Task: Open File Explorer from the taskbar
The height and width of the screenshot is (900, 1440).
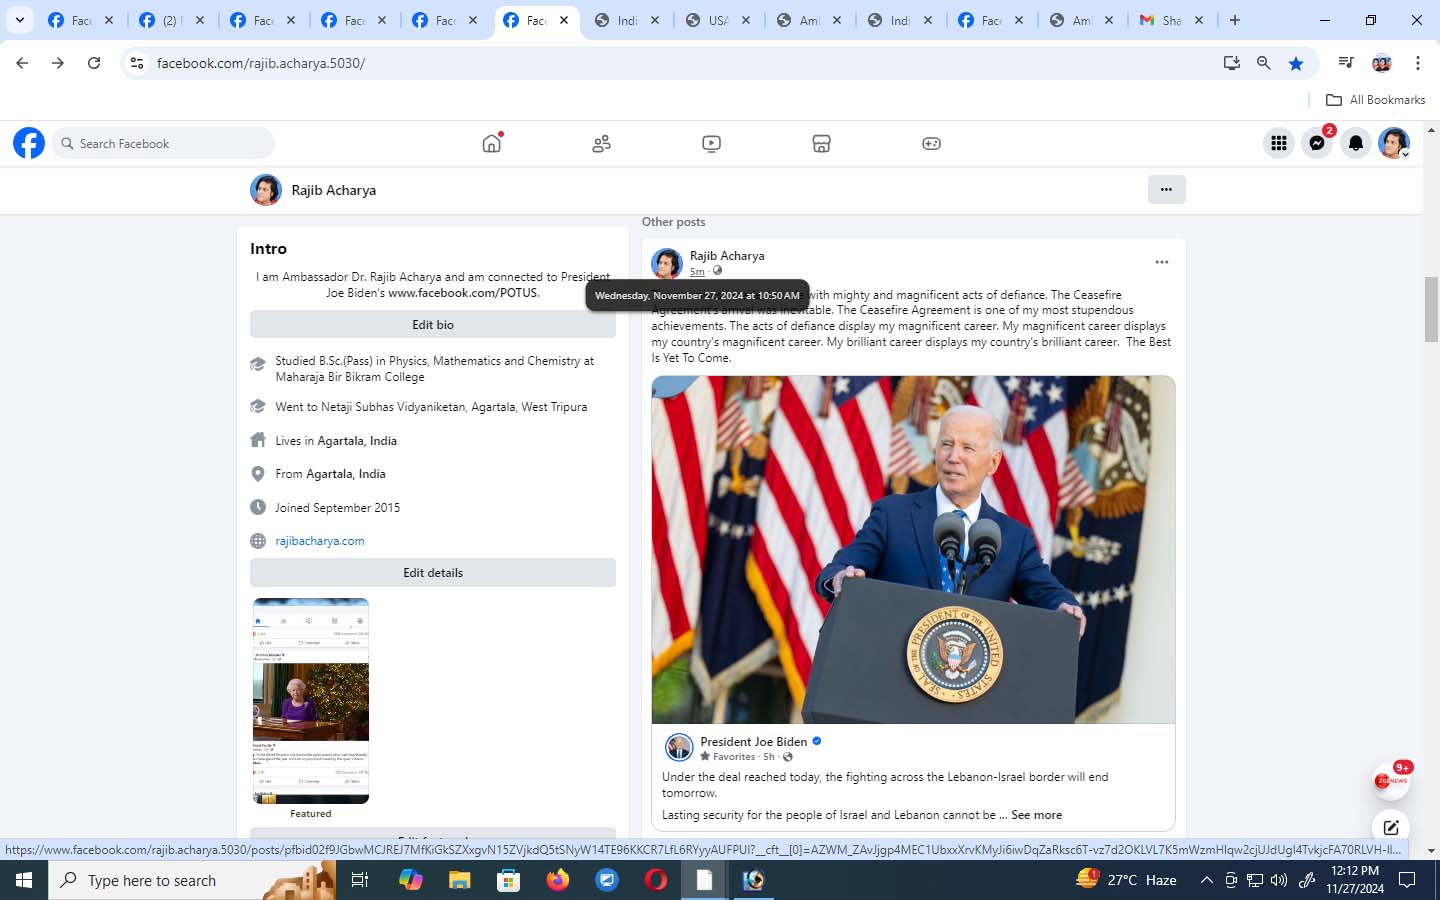Action: click(x=459, y=880)
